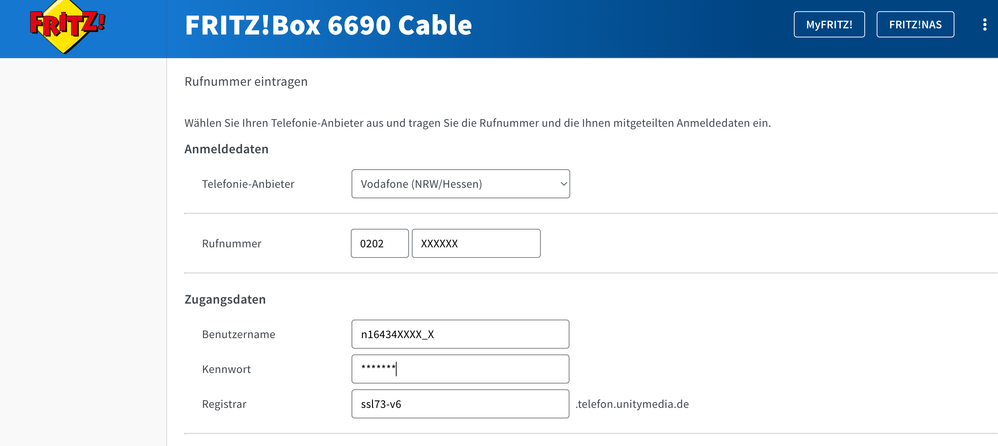998x446 pixels.
Task: Click the 'Rufnummer eintragen' page heading
Action: pos(246,81)
